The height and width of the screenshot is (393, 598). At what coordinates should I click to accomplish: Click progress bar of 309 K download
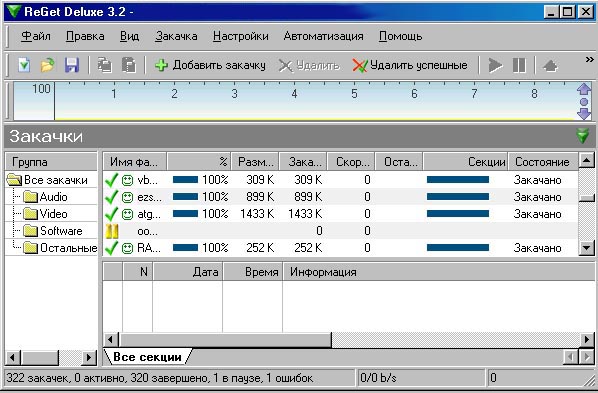185,180
